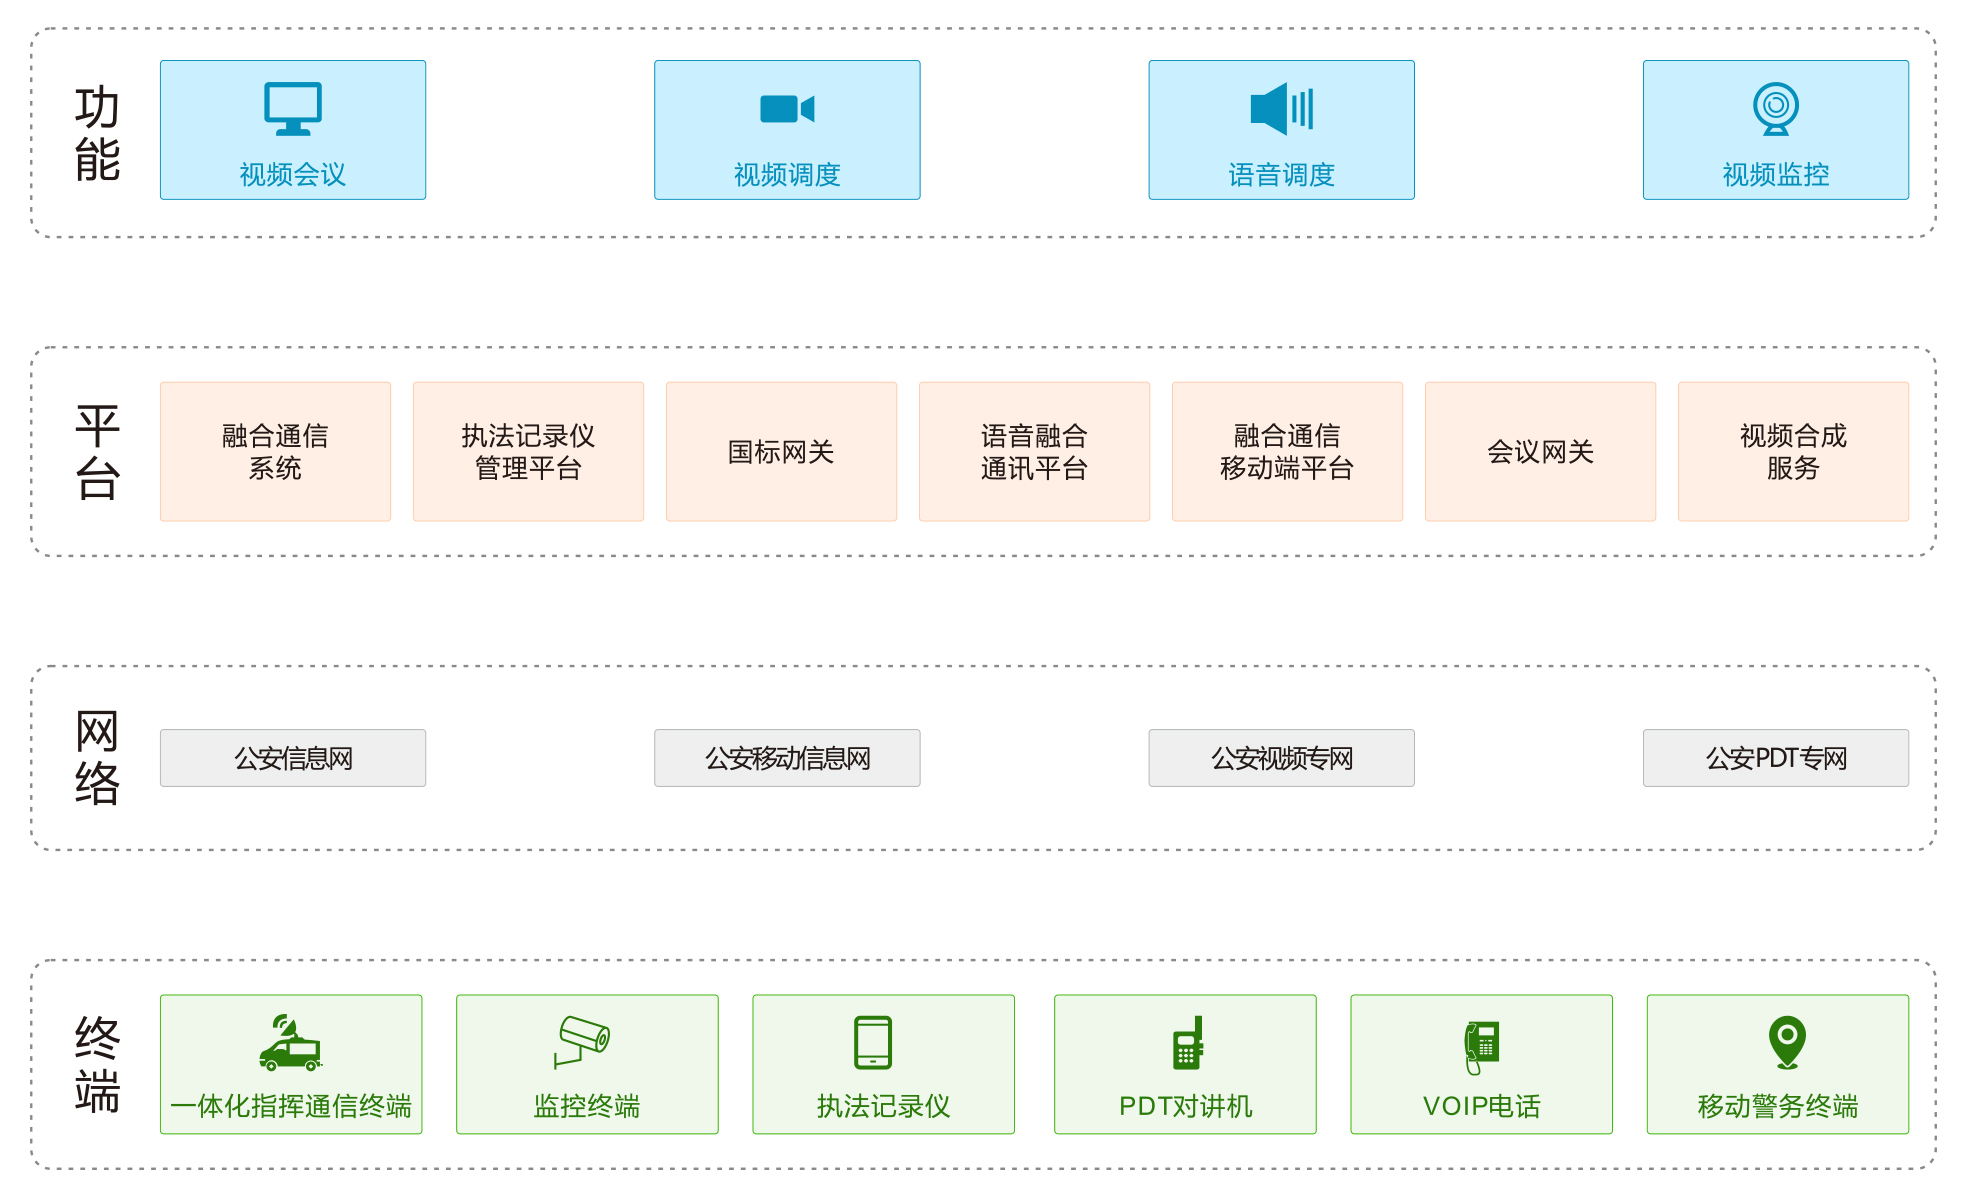The image size is (1967, 1200).
Task: Open the 国标网关 platform box
Action: pyautogui.click(x=781, y=451)
